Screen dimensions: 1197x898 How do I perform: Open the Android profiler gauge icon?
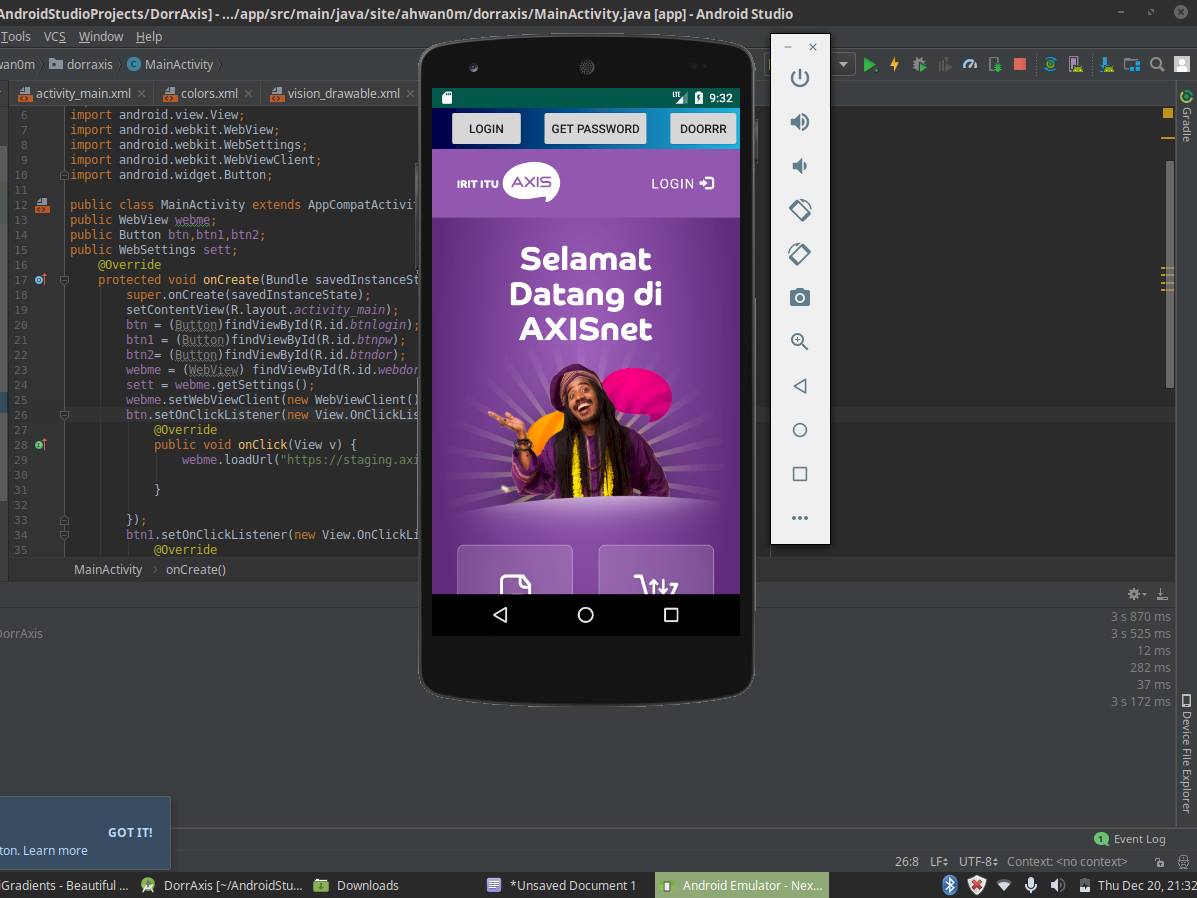(970, 65)
